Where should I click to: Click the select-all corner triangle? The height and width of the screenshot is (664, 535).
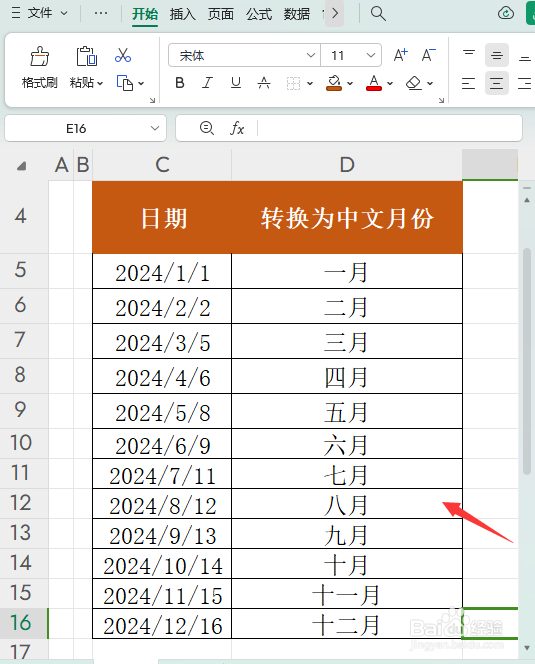(x=21, y=166)
